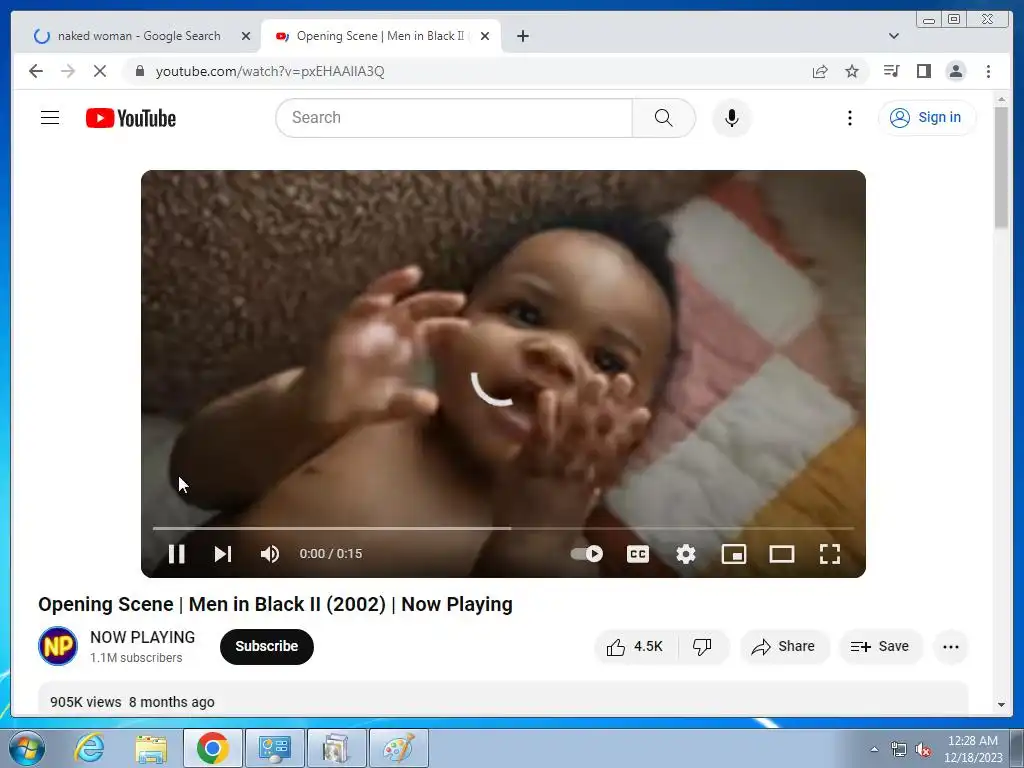Share this page icon in address bar

coord(820,71)
